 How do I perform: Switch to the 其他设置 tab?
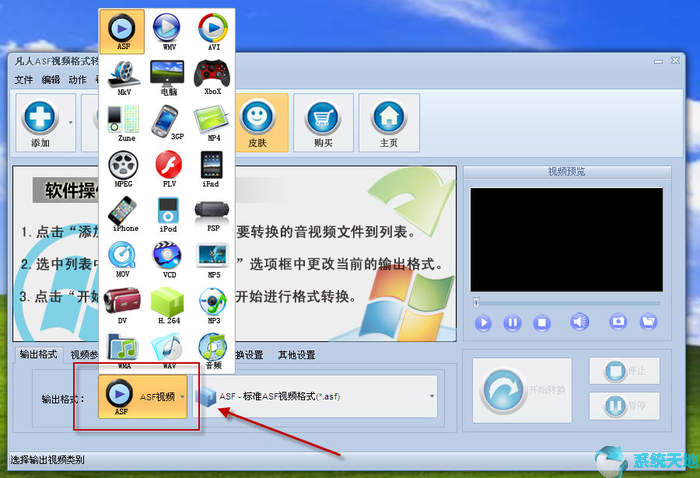click(296, 355)
